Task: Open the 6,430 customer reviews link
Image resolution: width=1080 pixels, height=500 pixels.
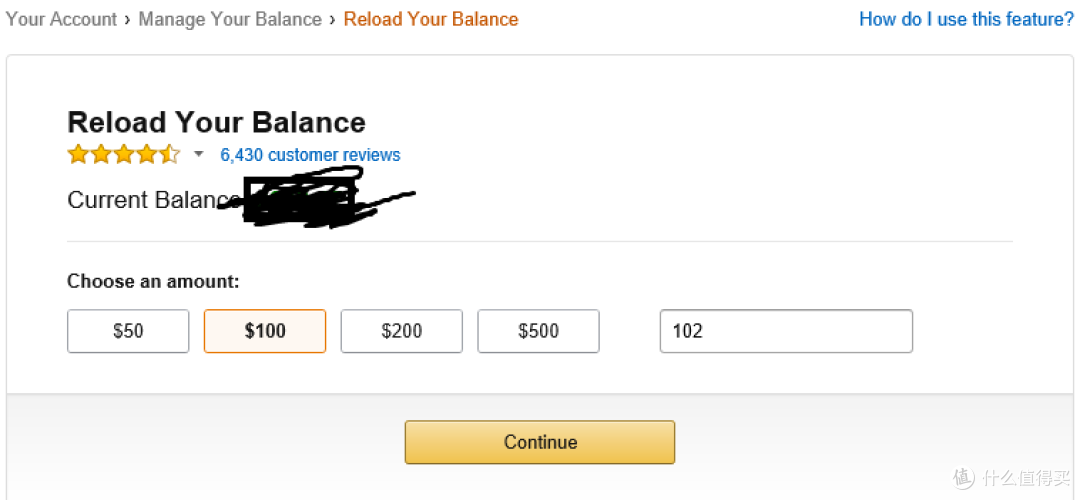Action: 310,155
